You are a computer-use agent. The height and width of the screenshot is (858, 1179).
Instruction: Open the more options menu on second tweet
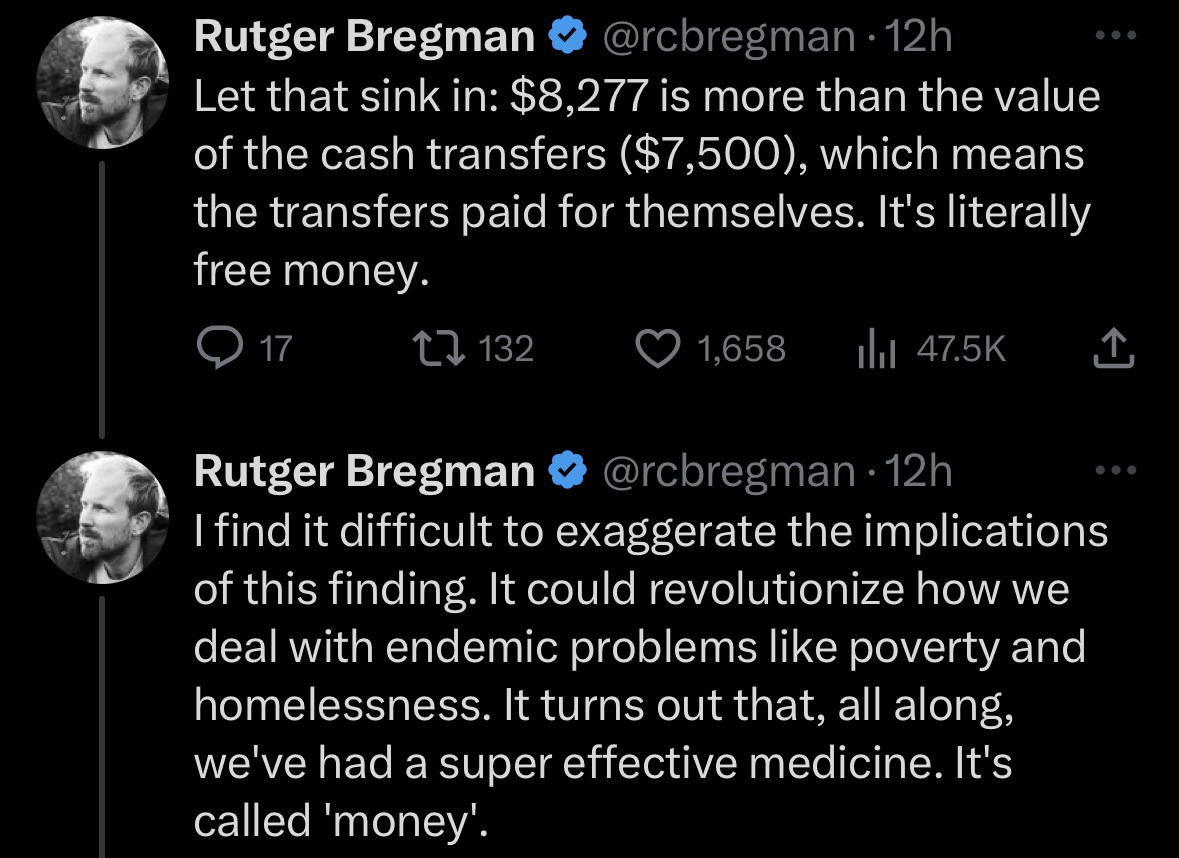[1115, 470]
